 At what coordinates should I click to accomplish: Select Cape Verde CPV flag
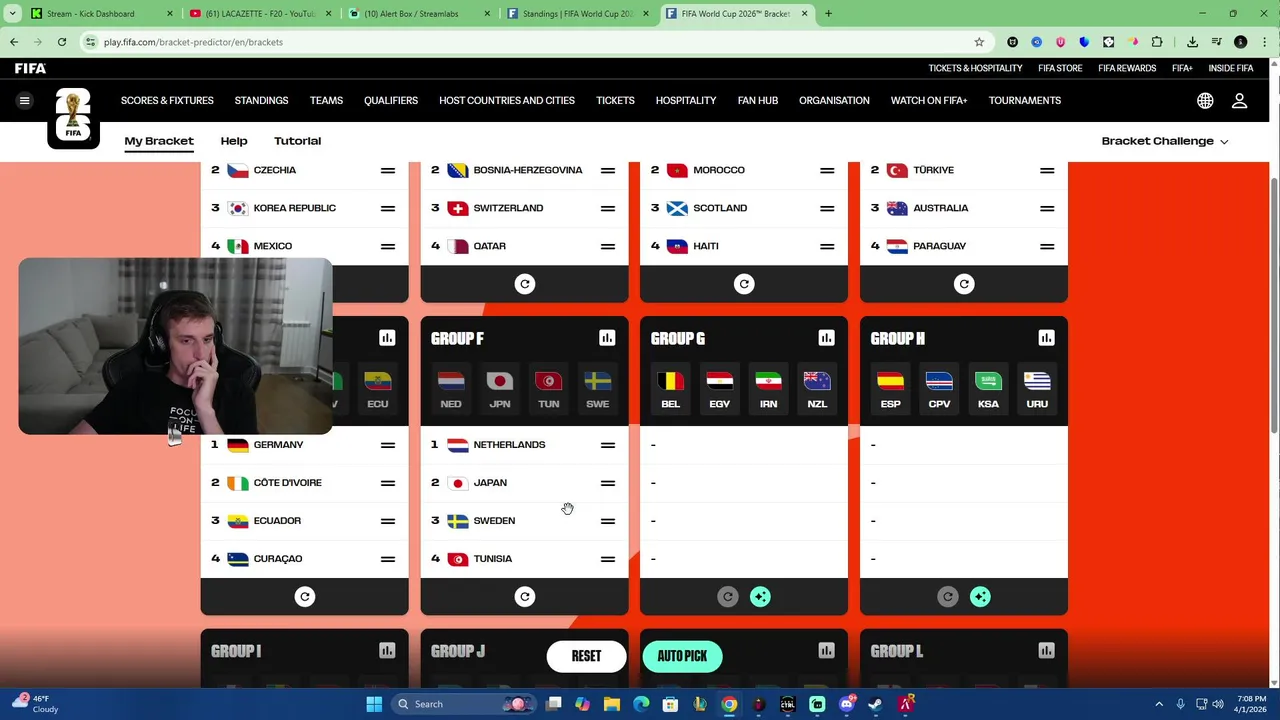pos(939,389)
